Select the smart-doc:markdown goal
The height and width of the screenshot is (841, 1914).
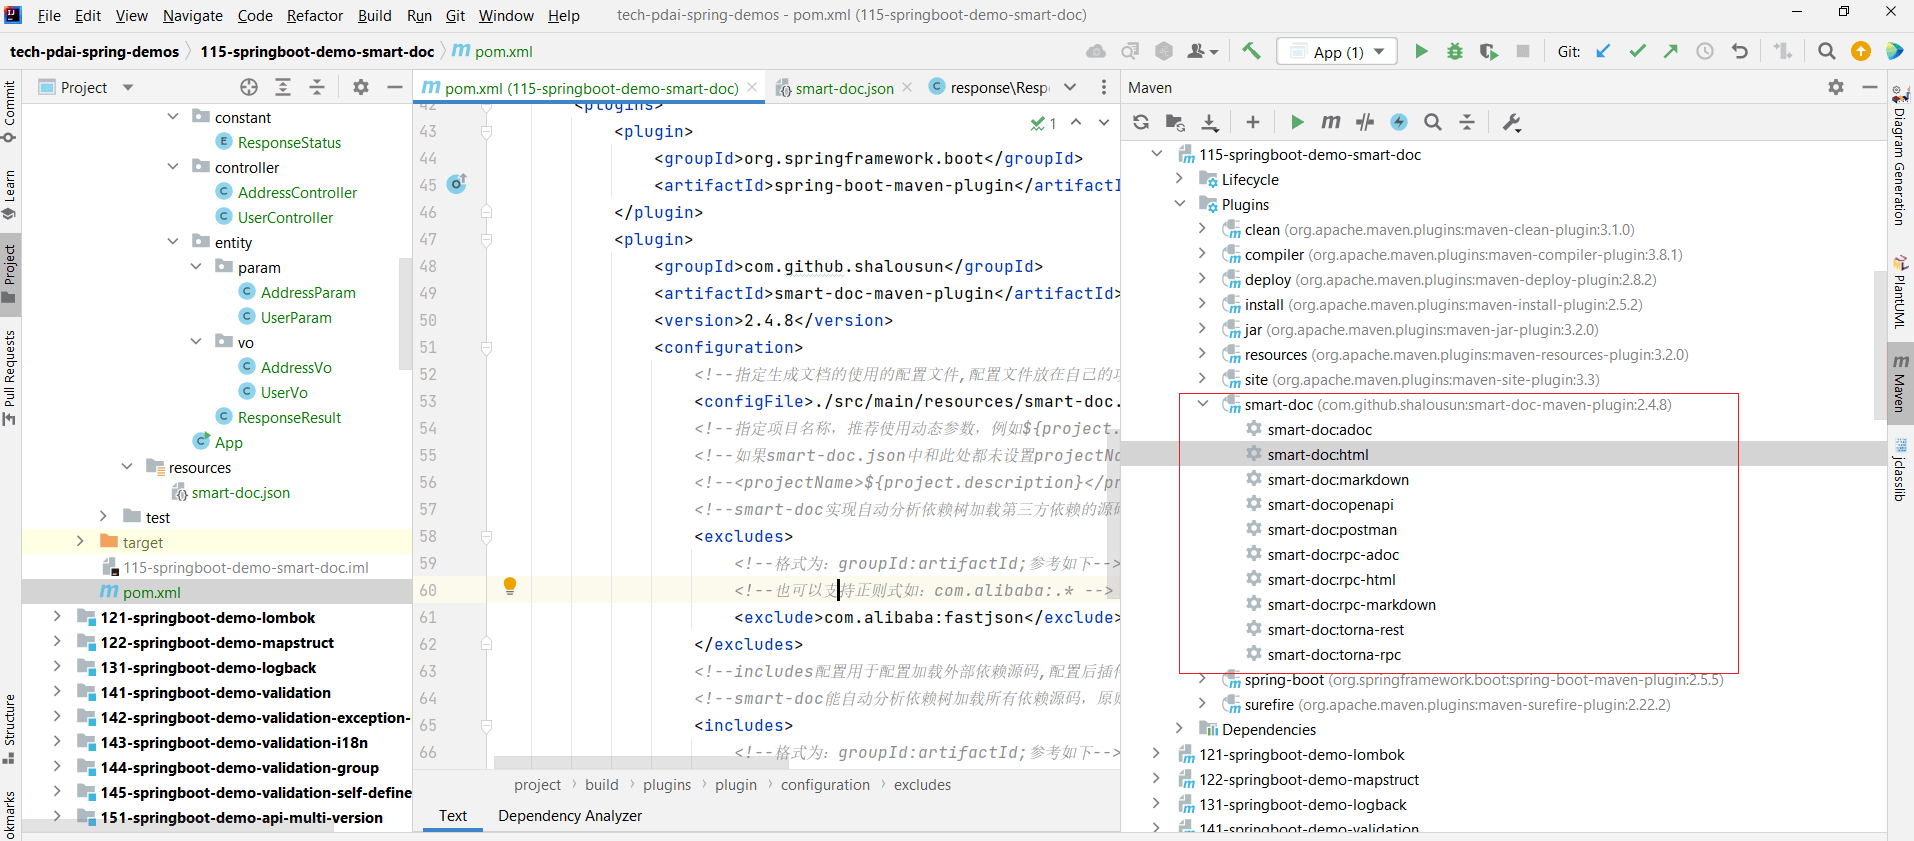(1337, 479)
